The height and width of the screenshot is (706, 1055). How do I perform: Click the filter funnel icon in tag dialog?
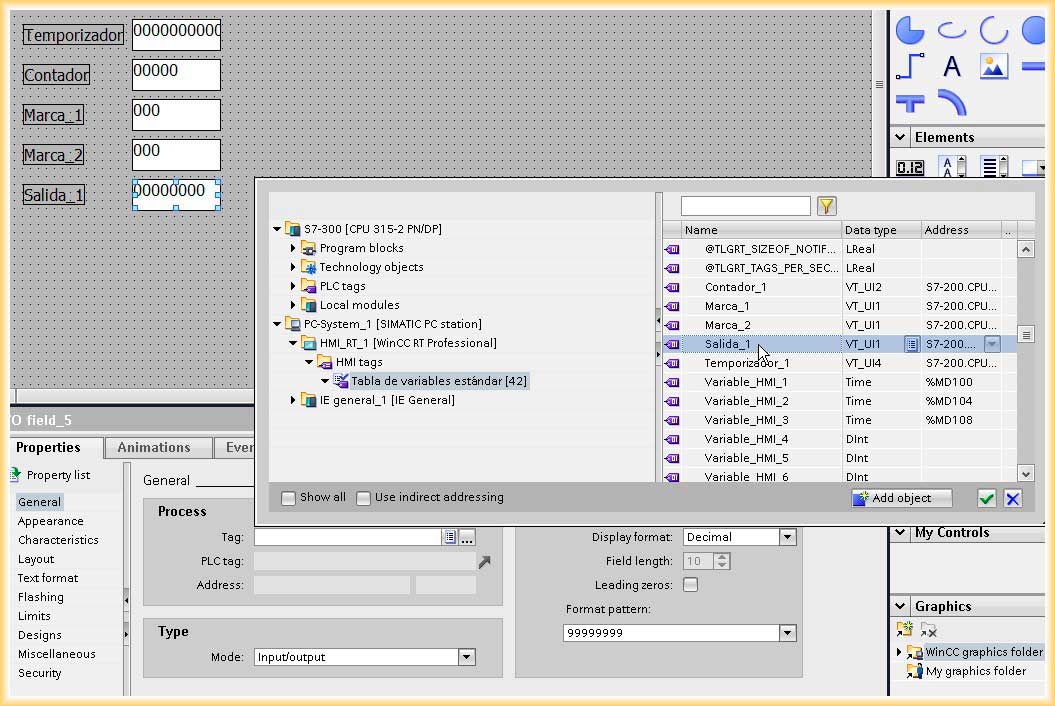coord(826,206)
